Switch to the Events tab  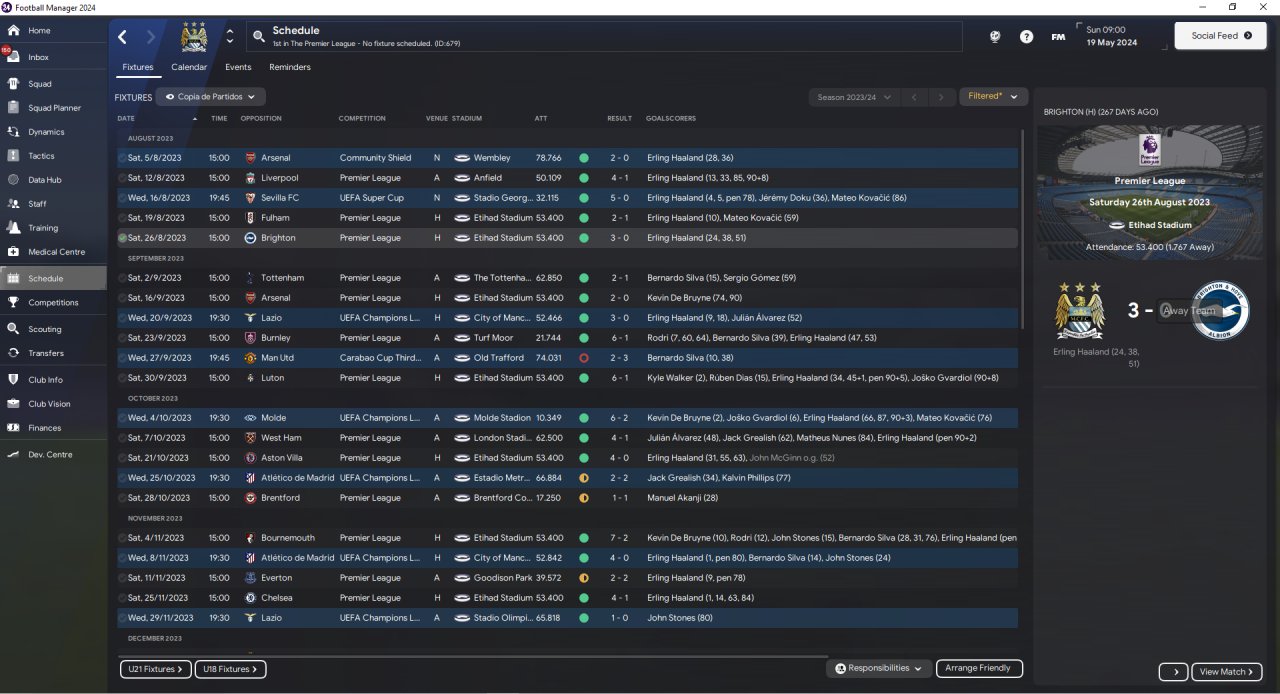pos(238,67)
